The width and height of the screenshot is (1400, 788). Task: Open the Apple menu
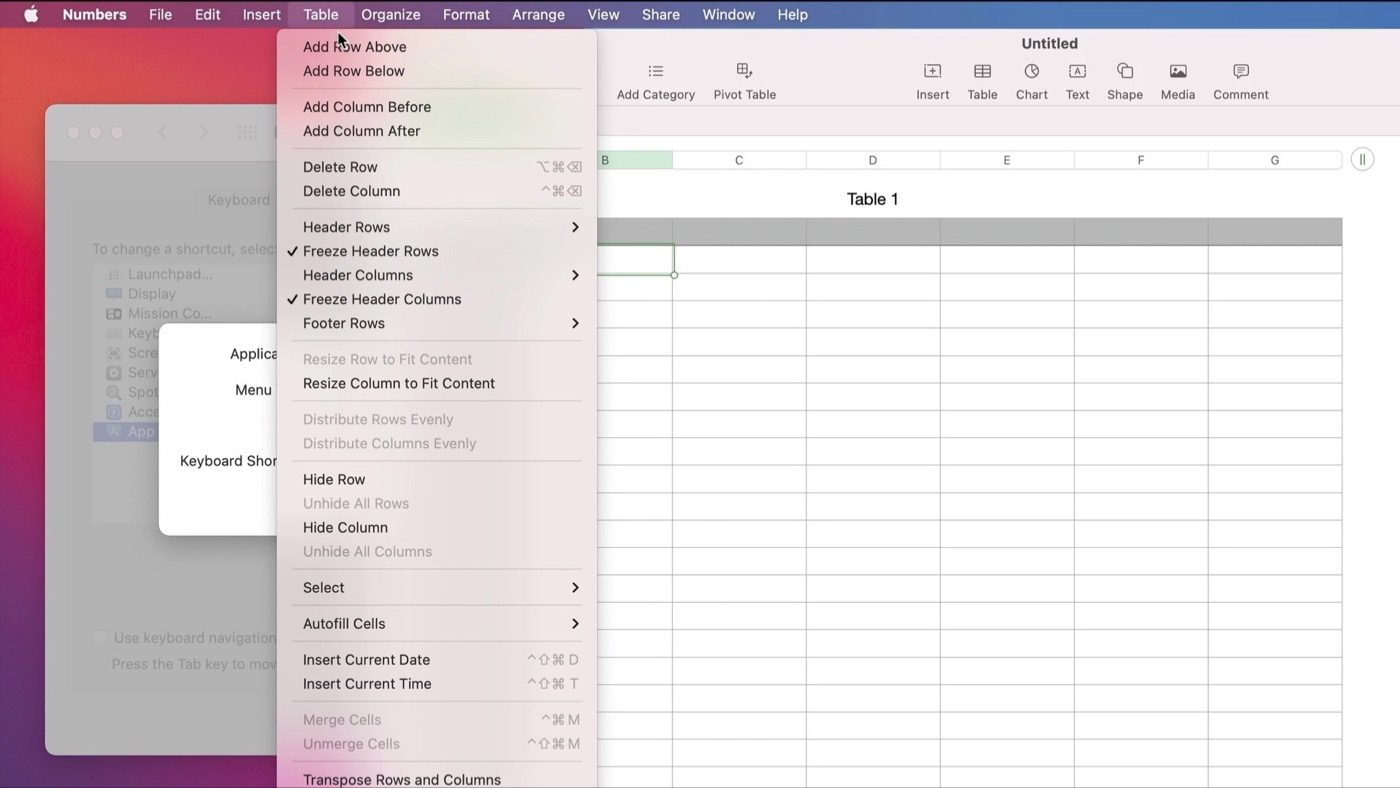coord(31,15)
